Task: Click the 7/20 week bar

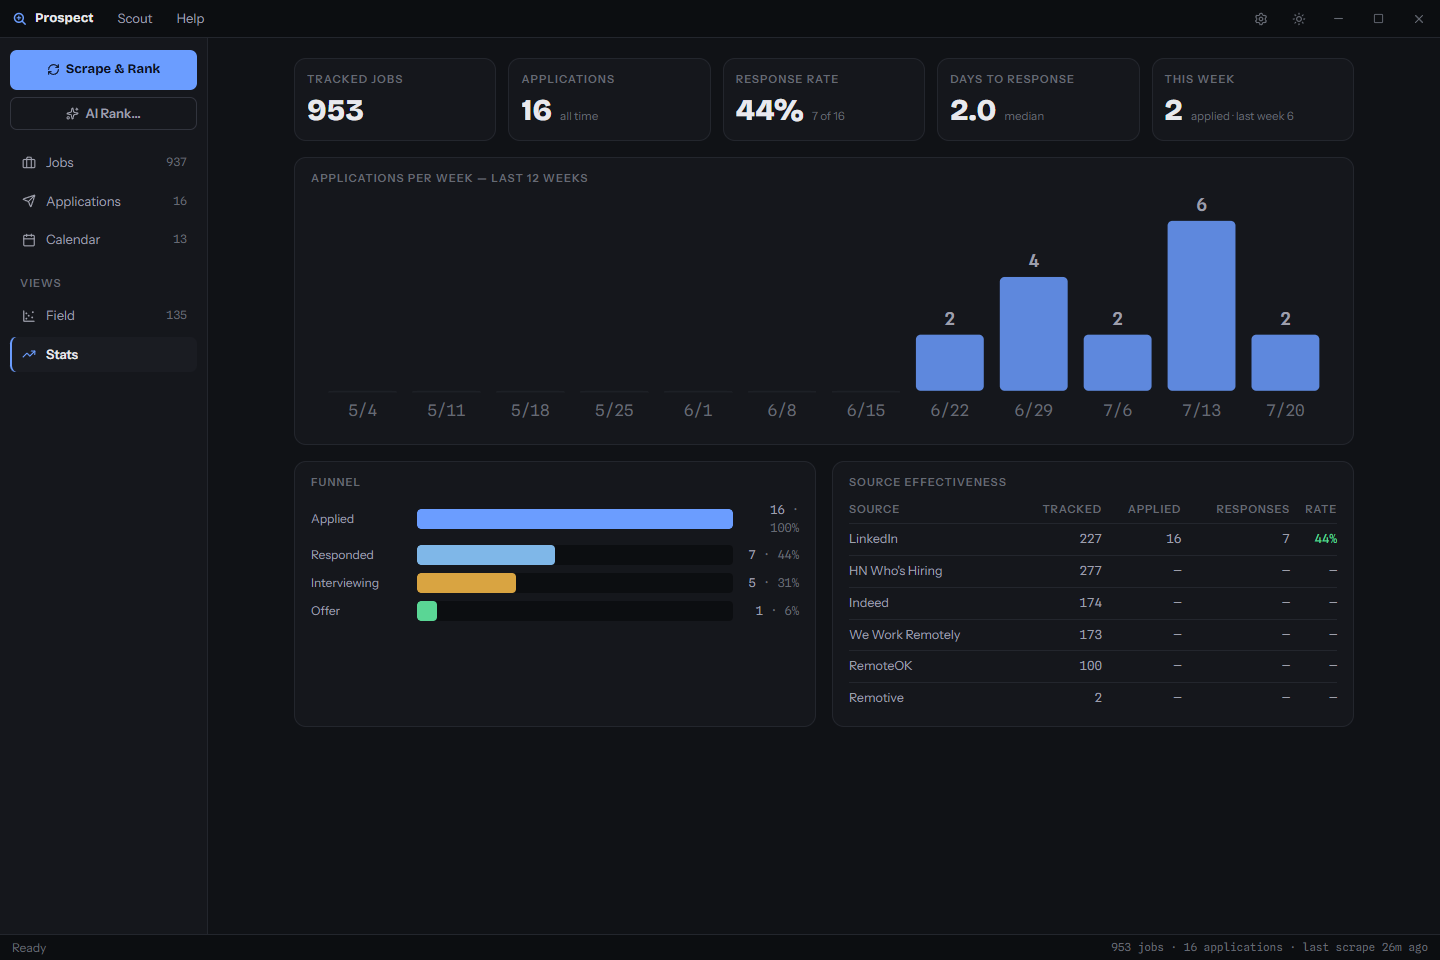Action: point(1286,362)
